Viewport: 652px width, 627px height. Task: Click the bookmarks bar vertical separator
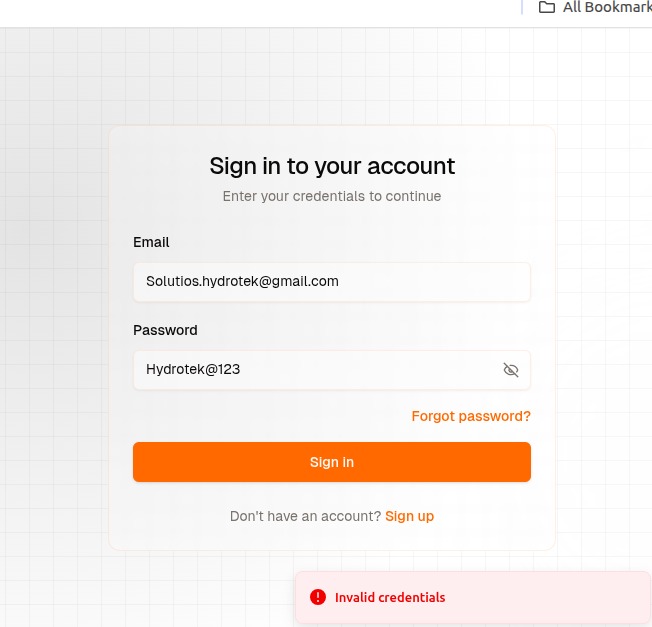click(x=522, y=7)
